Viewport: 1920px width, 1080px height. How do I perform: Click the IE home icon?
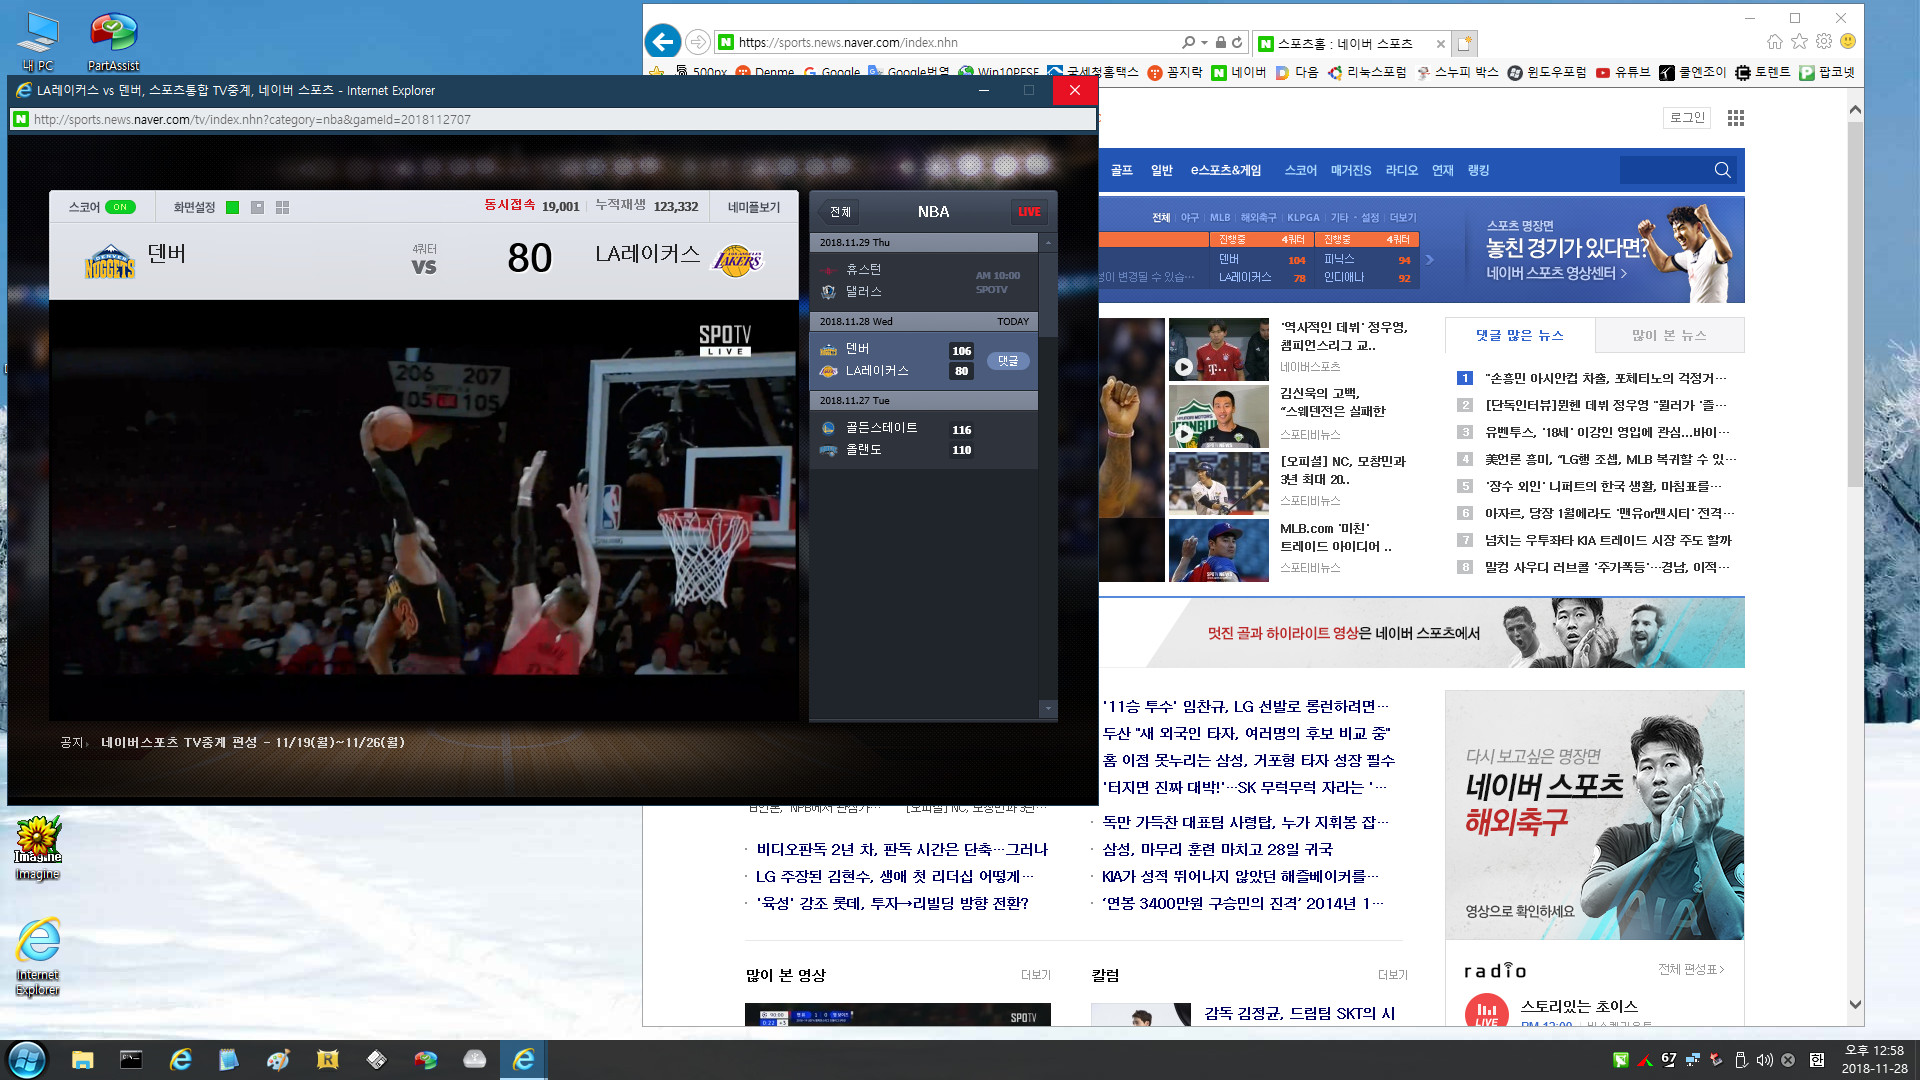tap(1774, 41)
